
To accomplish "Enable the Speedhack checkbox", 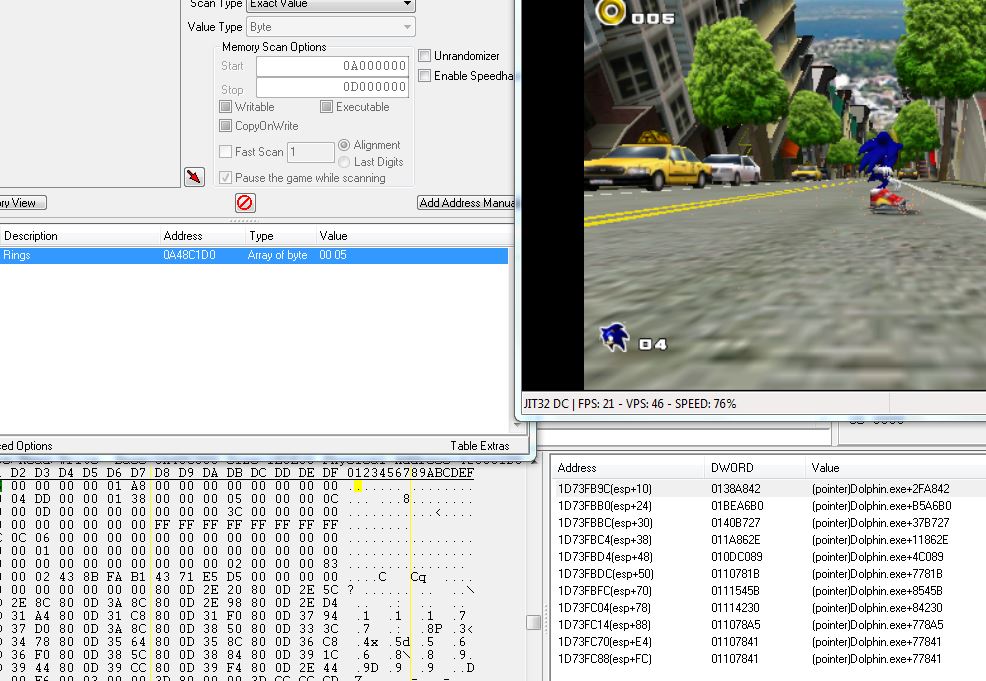I will (x=425, y=76).
